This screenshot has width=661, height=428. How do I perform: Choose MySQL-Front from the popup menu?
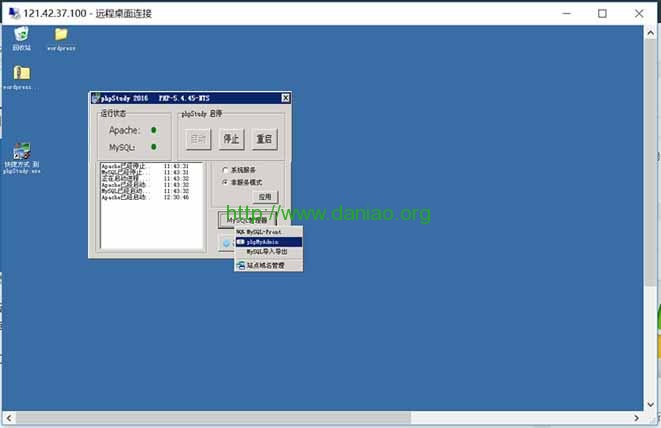coord(268,232)
